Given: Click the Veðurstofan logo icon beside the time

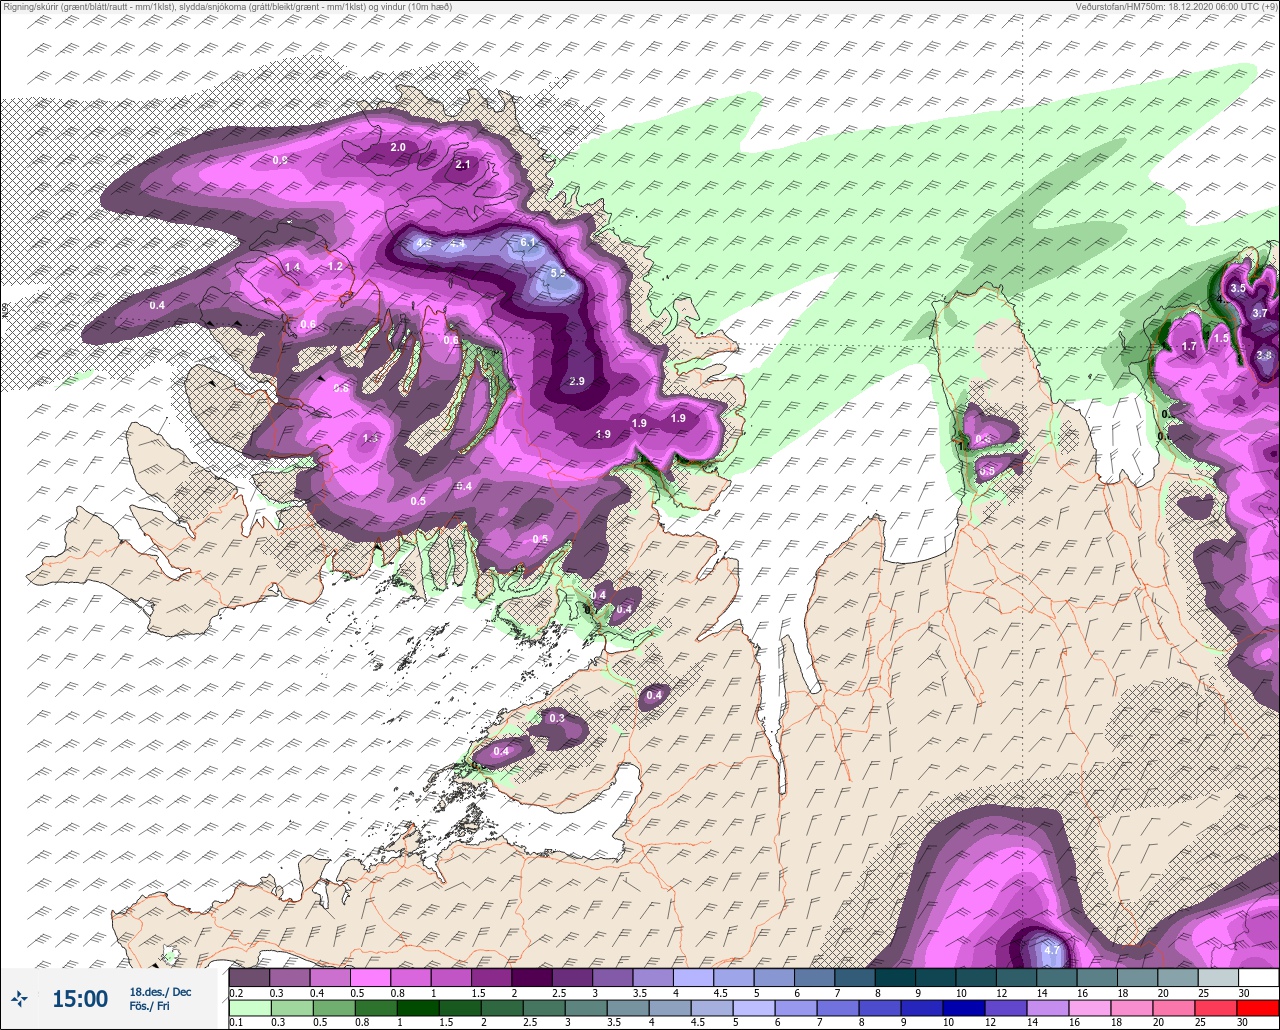Looking at the screenshot, I should coord(19,998).
